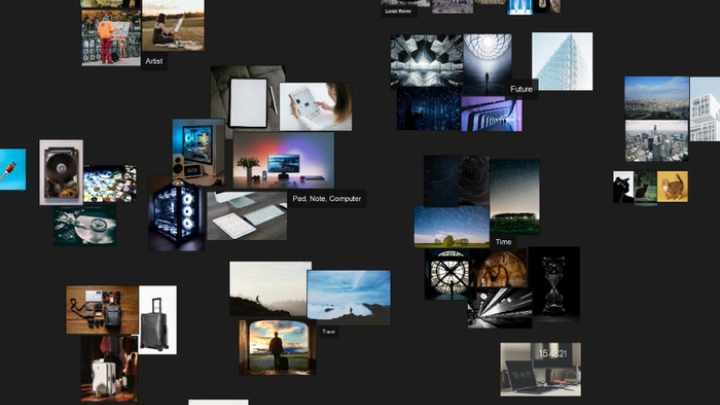Select black cat on white photo

tap(624, 187)
